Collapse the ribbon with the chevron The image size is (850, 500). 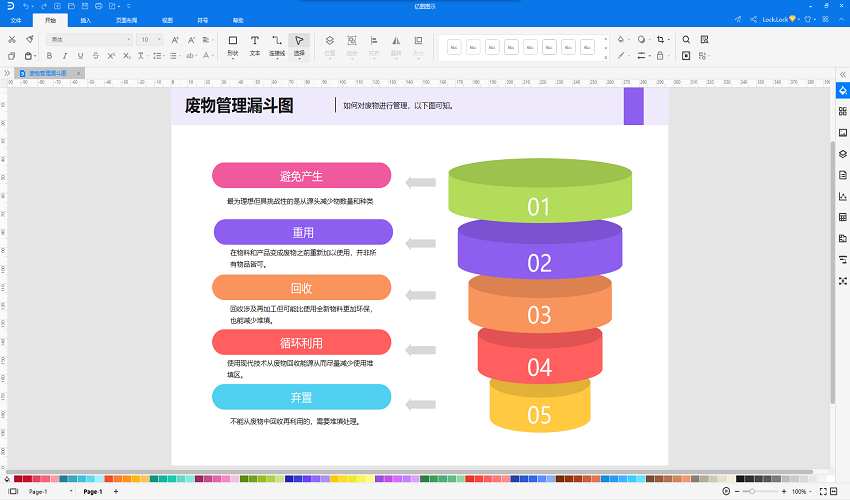840,20
